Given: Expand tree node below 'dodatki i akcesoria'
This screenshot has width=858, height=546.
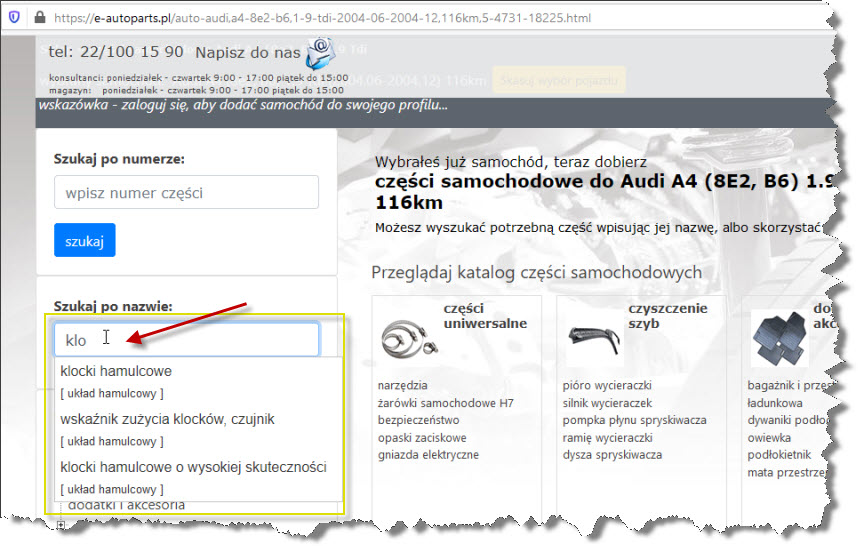Looking at the screenshot, I should point(61,525).
